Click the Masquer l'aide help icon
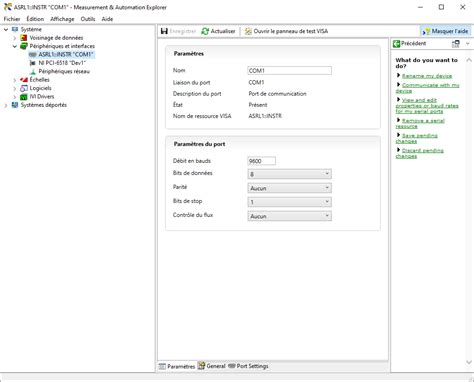 click(x=426, y=31)
